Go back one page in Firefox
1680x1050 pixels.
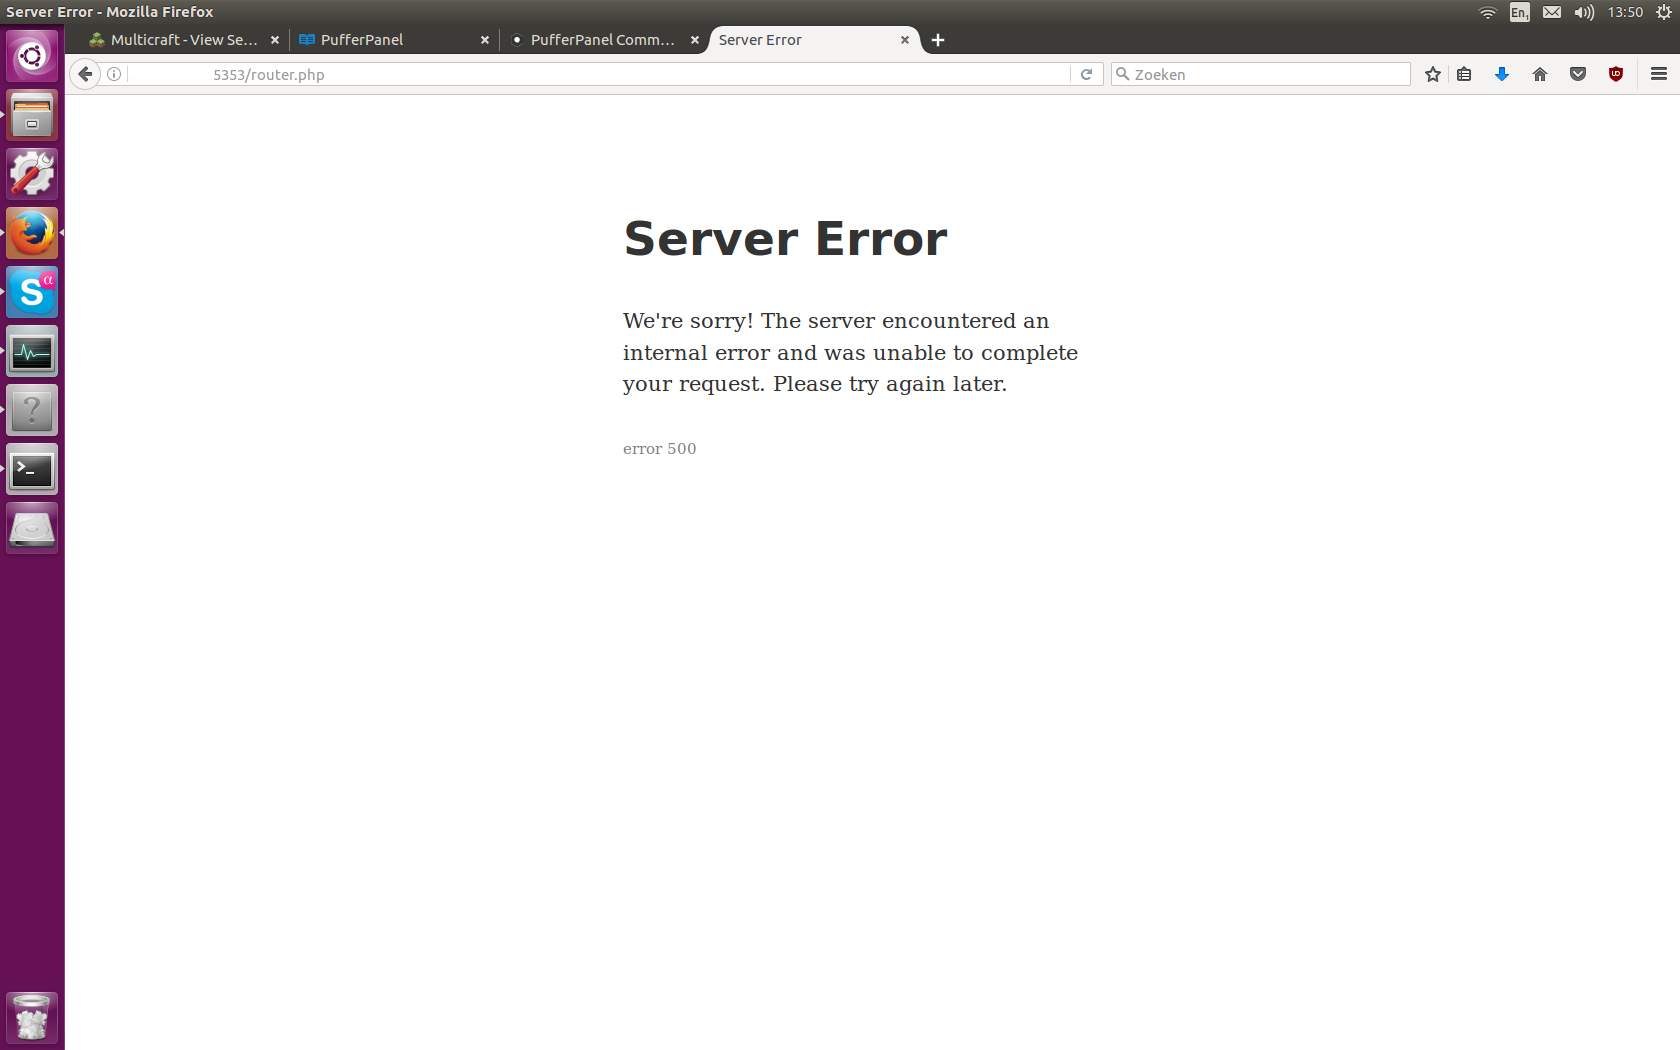click(x=85, y=74)
